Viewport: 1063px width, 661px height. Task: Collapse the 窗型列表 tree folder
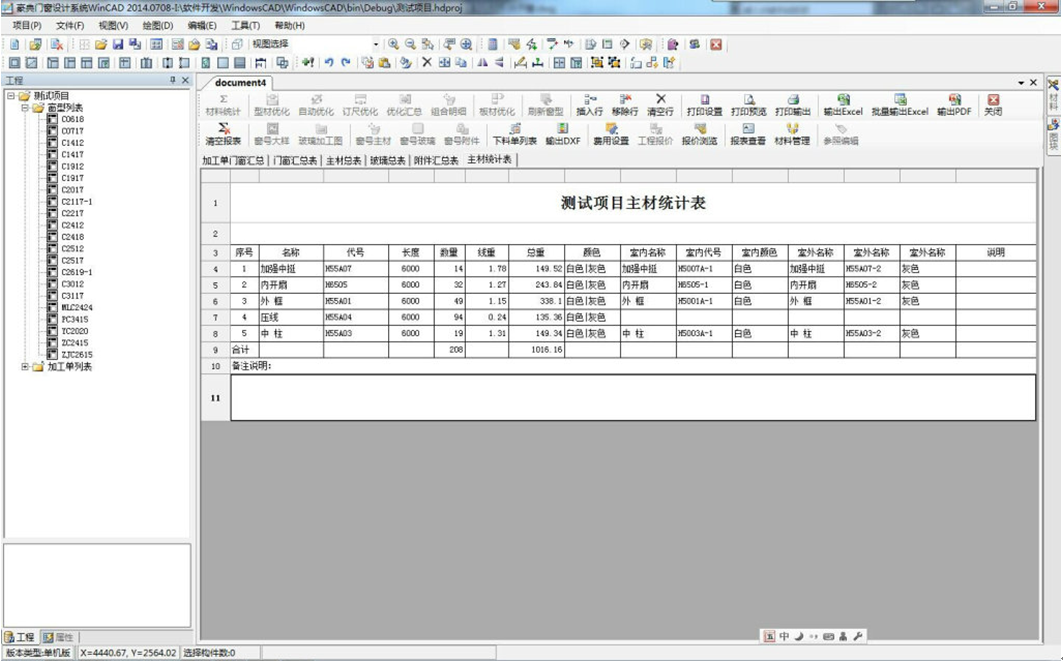click(24, 108)
